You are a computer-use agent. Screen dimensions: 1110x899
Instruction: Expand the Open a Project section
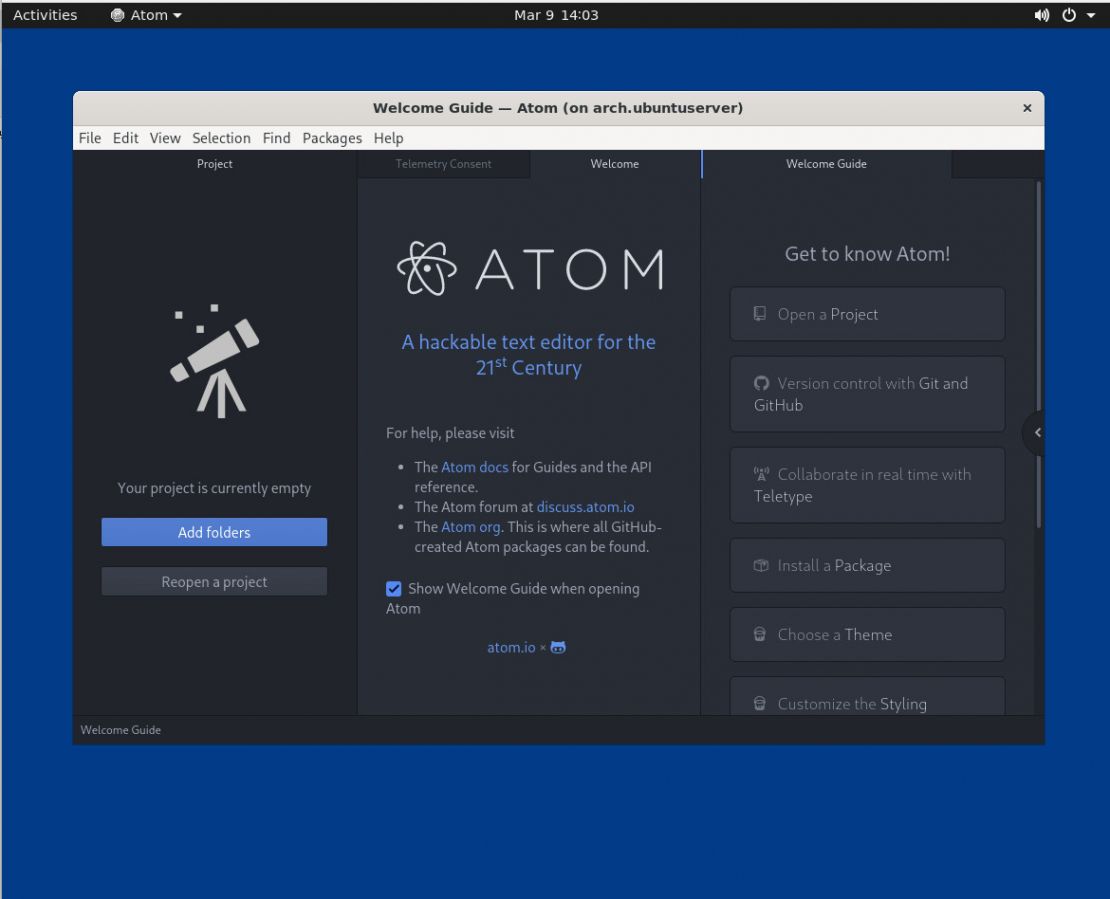(866, 313)
